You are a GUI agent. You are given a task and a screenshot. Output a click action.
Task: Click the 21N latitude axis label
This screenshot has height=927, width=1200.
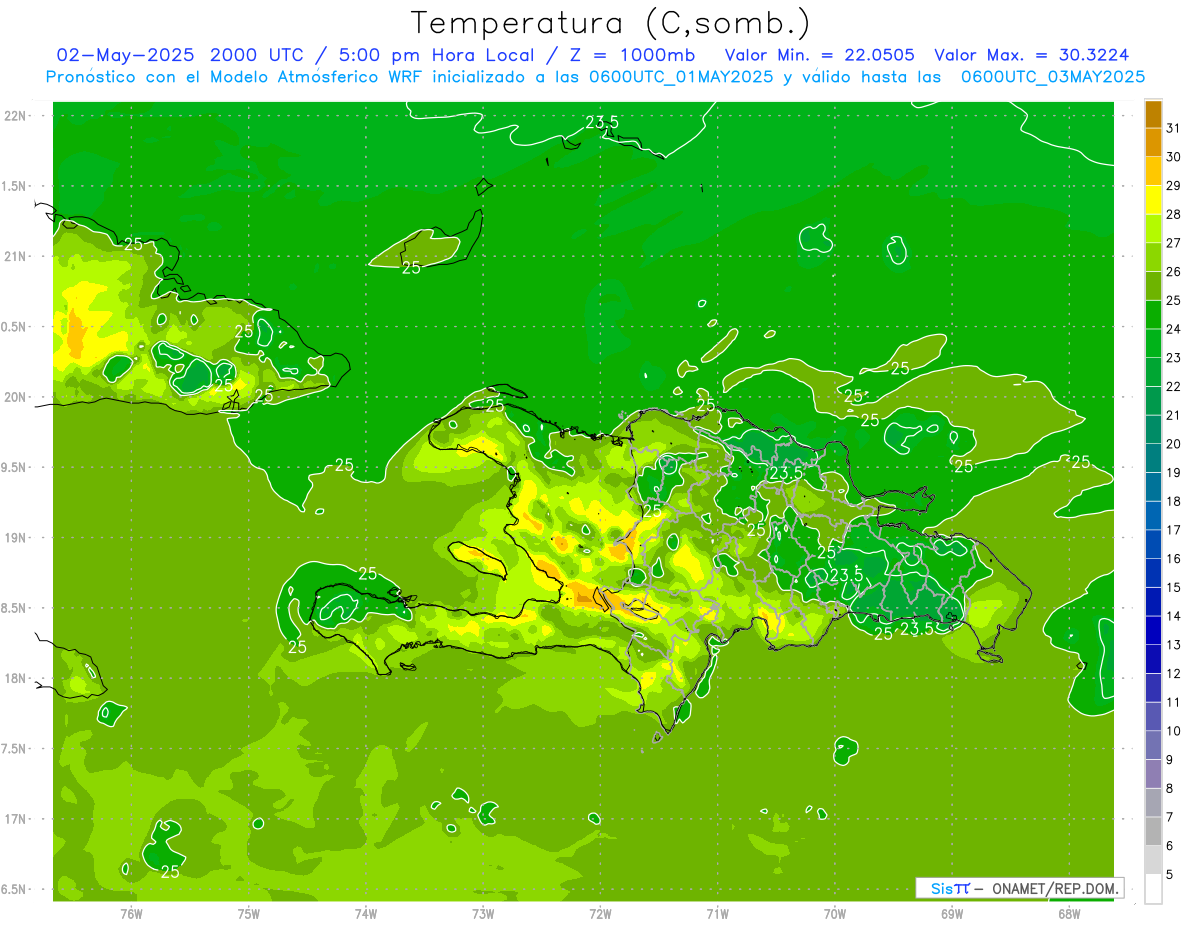[x=16, y=256]
